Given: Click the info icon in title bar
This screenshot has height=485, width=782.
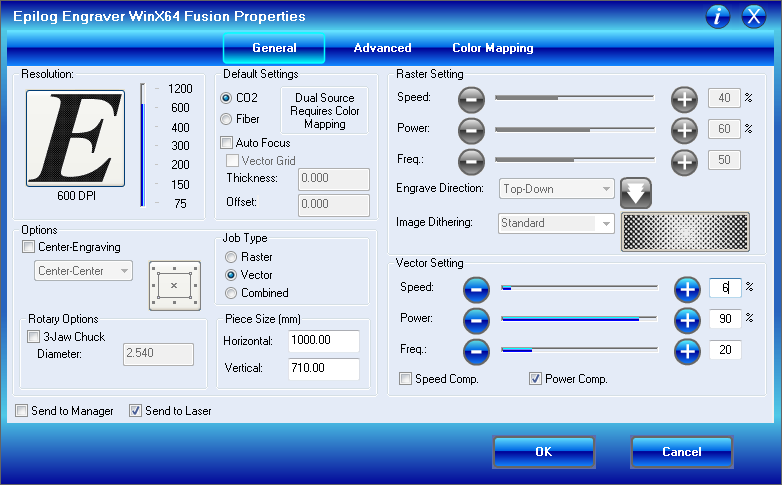Looking at the screenshot, I should pyautogui.click(x=718, y=16).
